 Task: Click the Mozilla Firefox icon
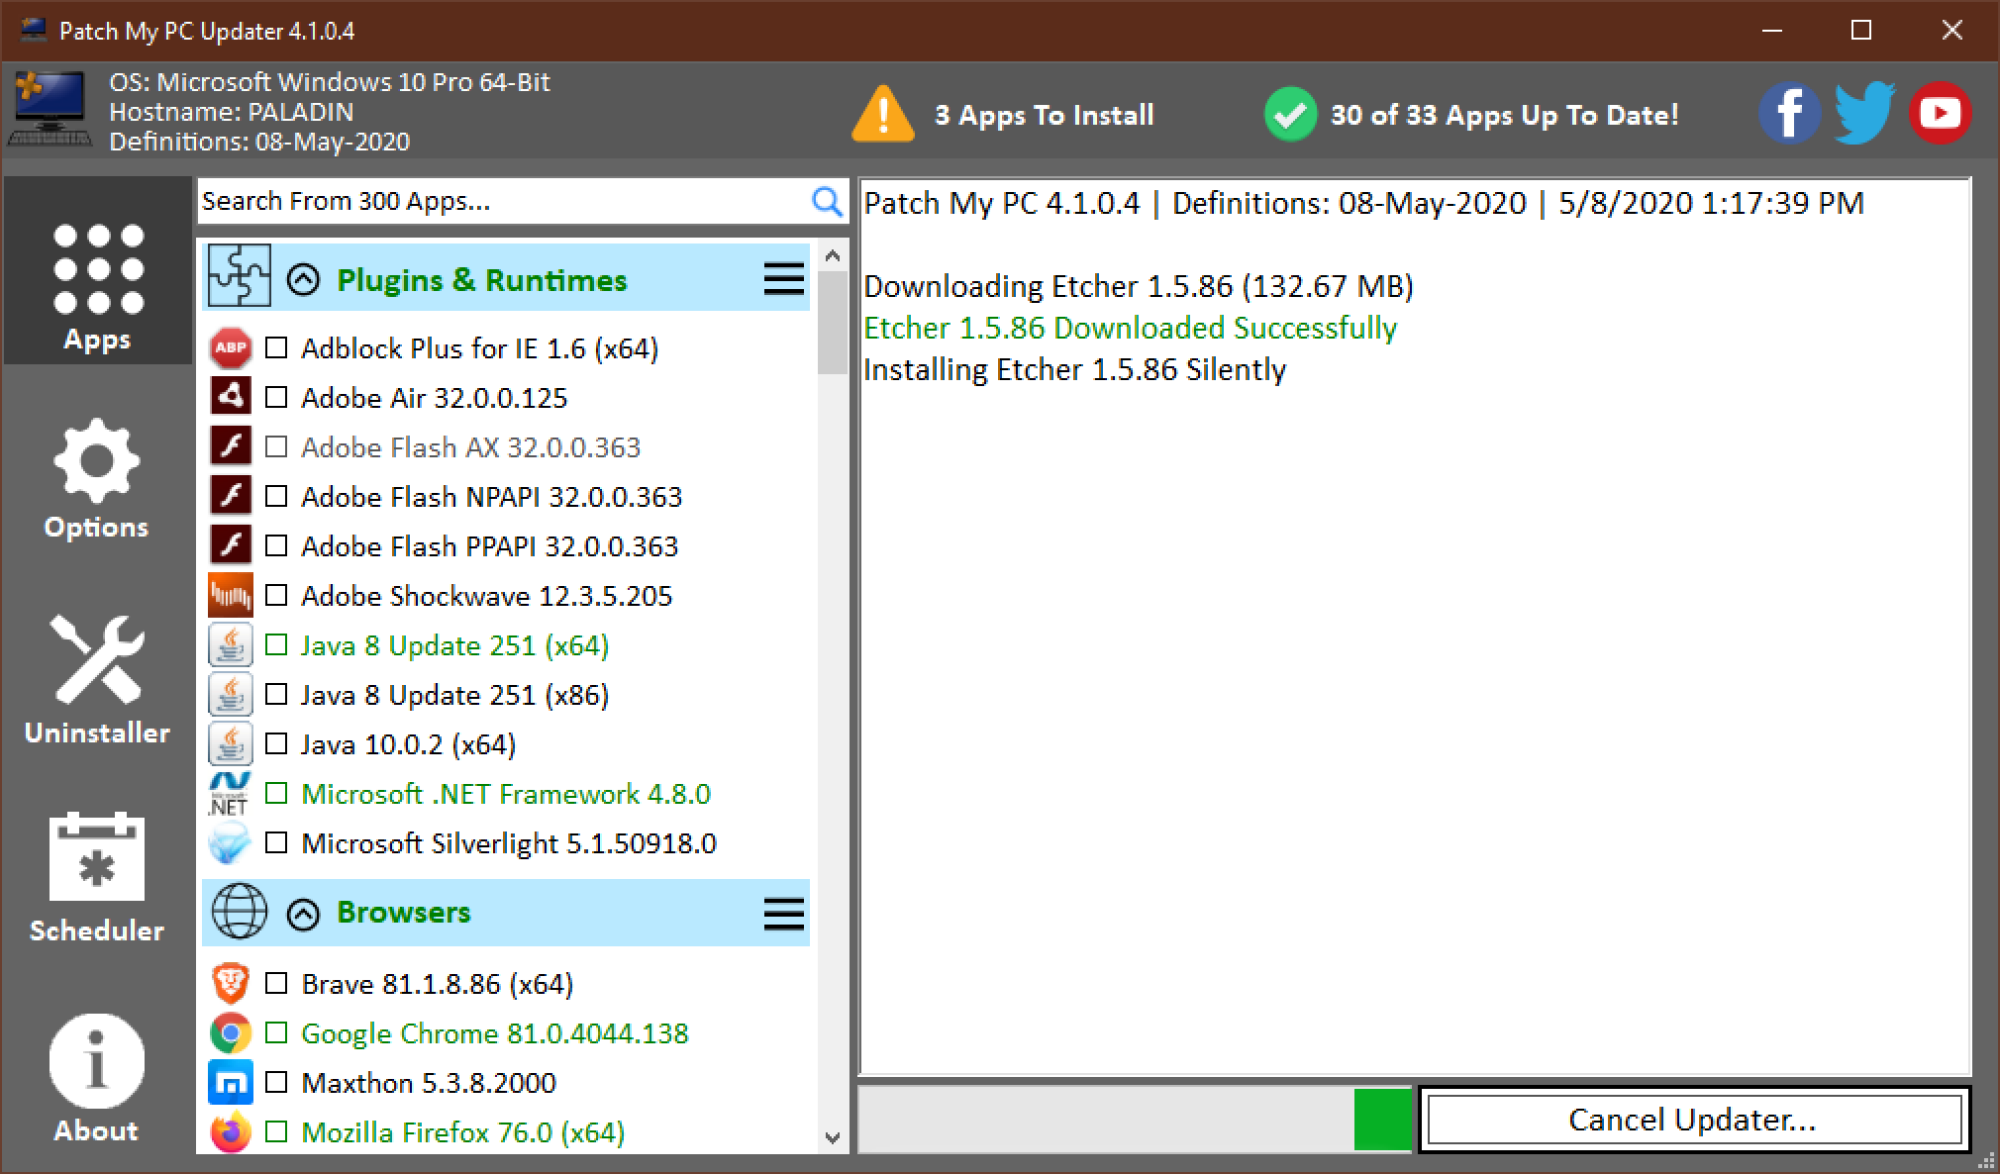coord(230,1132)
